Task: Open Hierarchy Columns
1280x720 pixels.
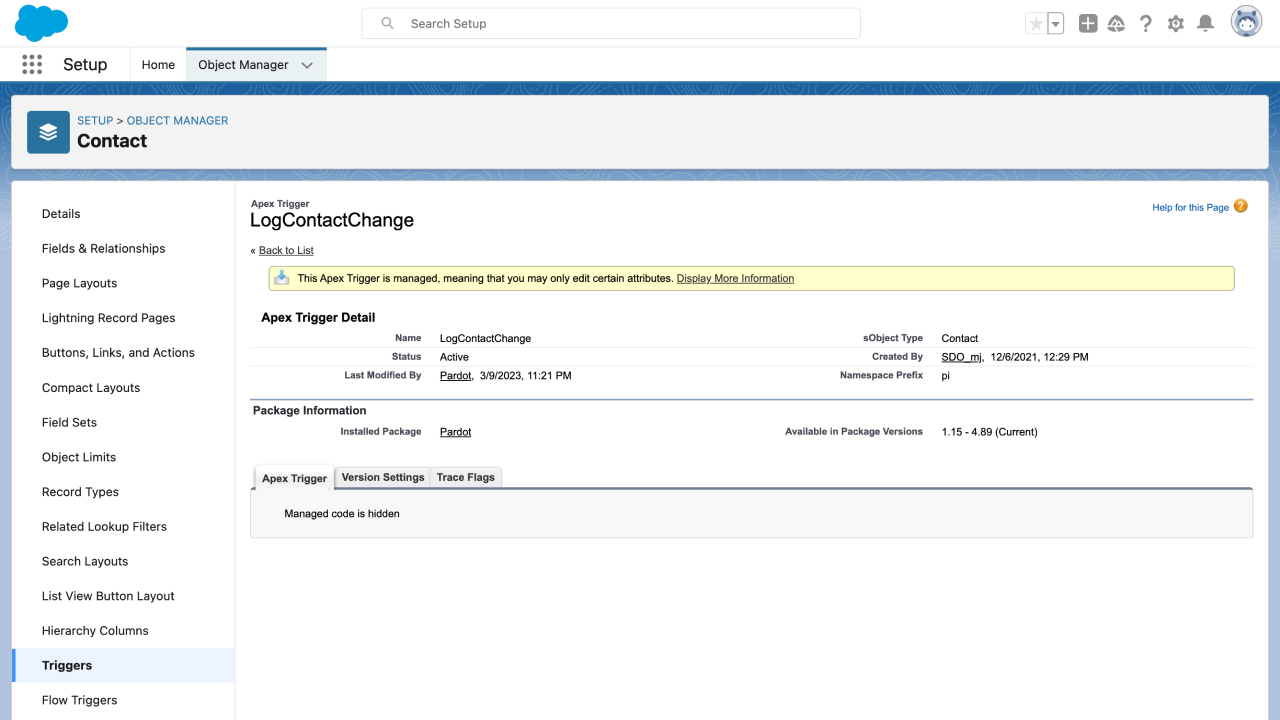Action: point(123,631)
